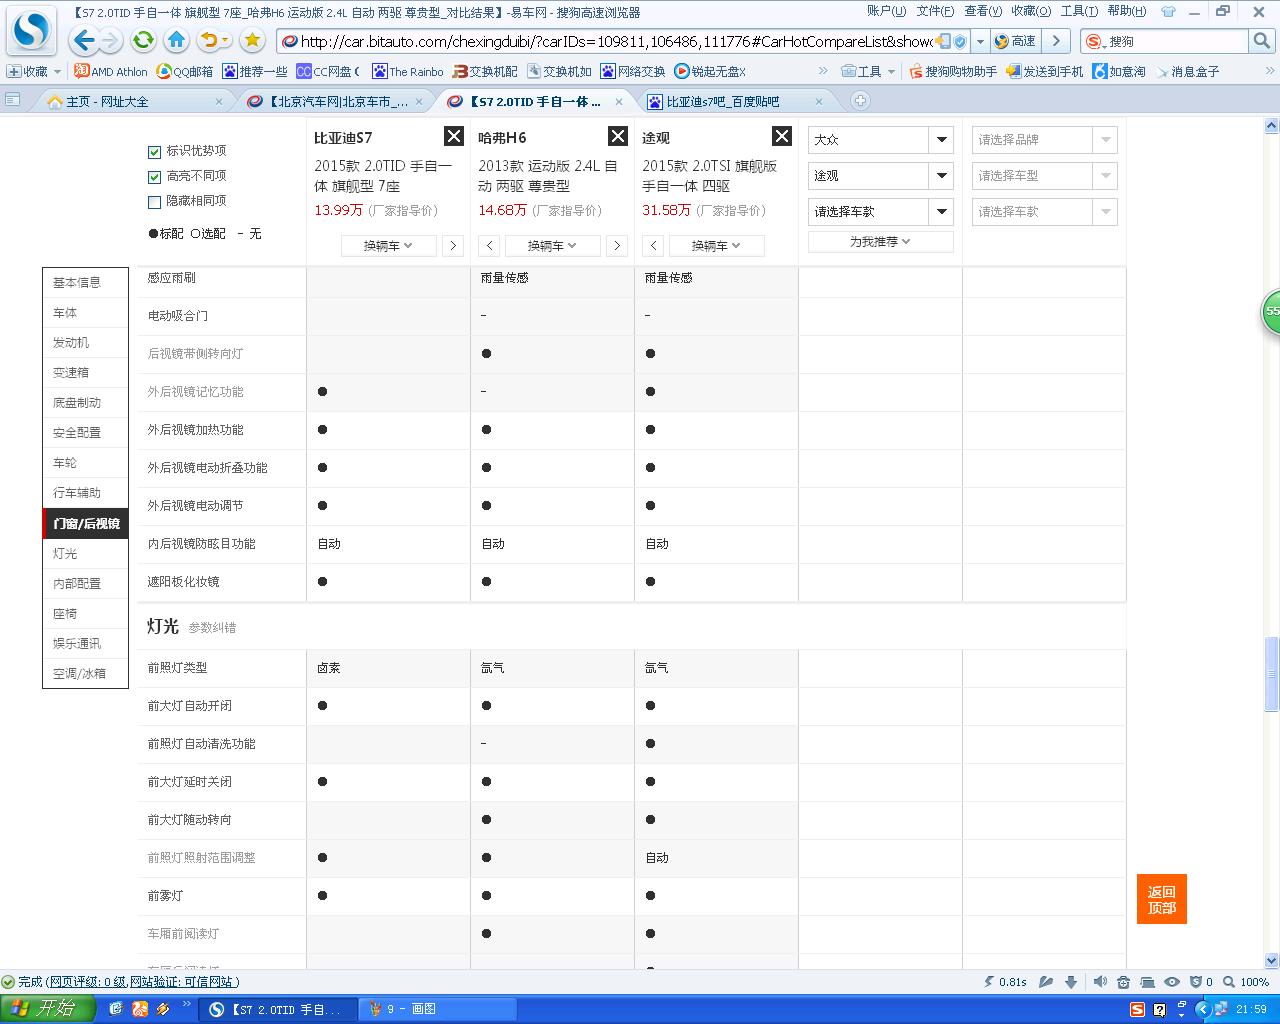The image size is (1280, 1024).
Task: Open 换辆车 dropdown under 途观
Action: pyautogui.click(x=717, y=246)
